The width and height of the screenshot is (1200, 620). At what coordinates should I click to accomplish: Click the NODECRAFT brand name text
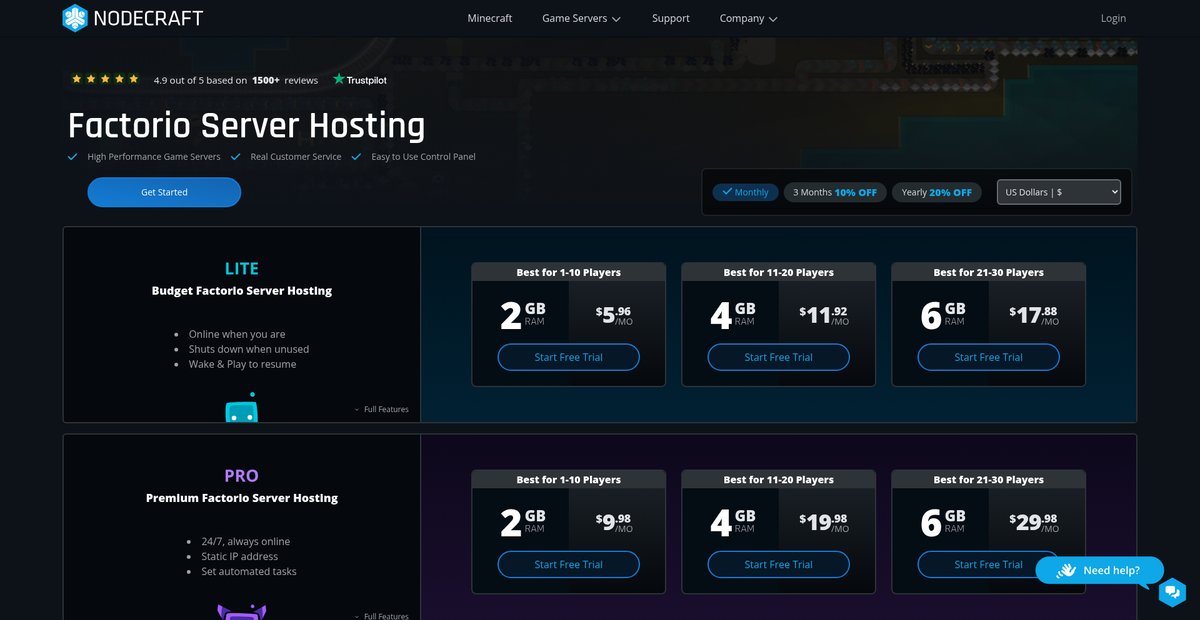(x=149, y=18)
